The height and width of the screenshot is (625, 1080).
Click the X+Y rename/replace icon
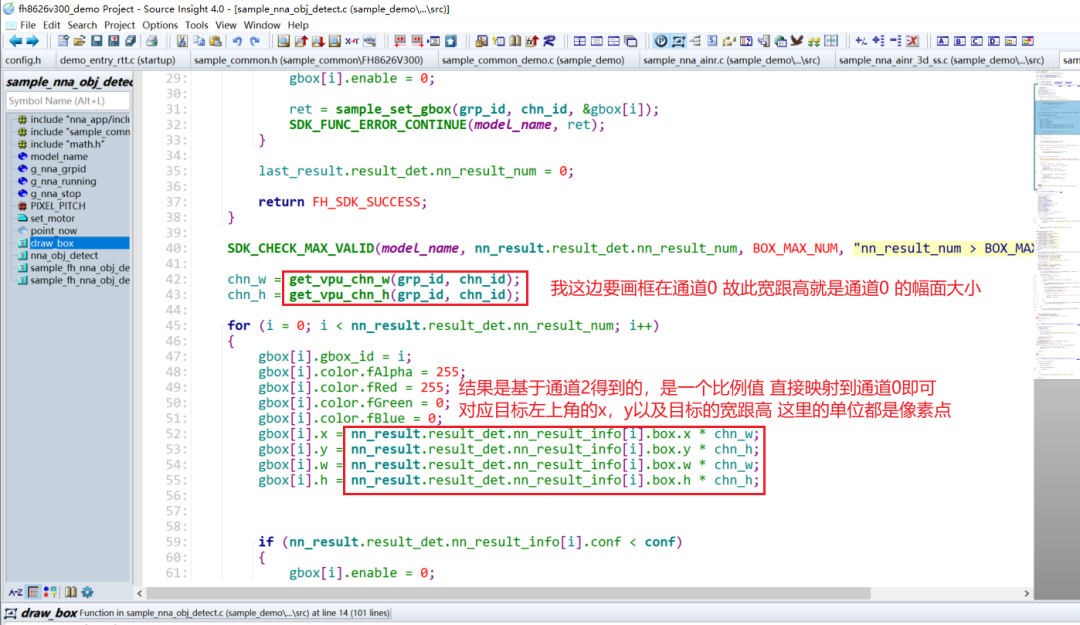click(x=352, y=41)
